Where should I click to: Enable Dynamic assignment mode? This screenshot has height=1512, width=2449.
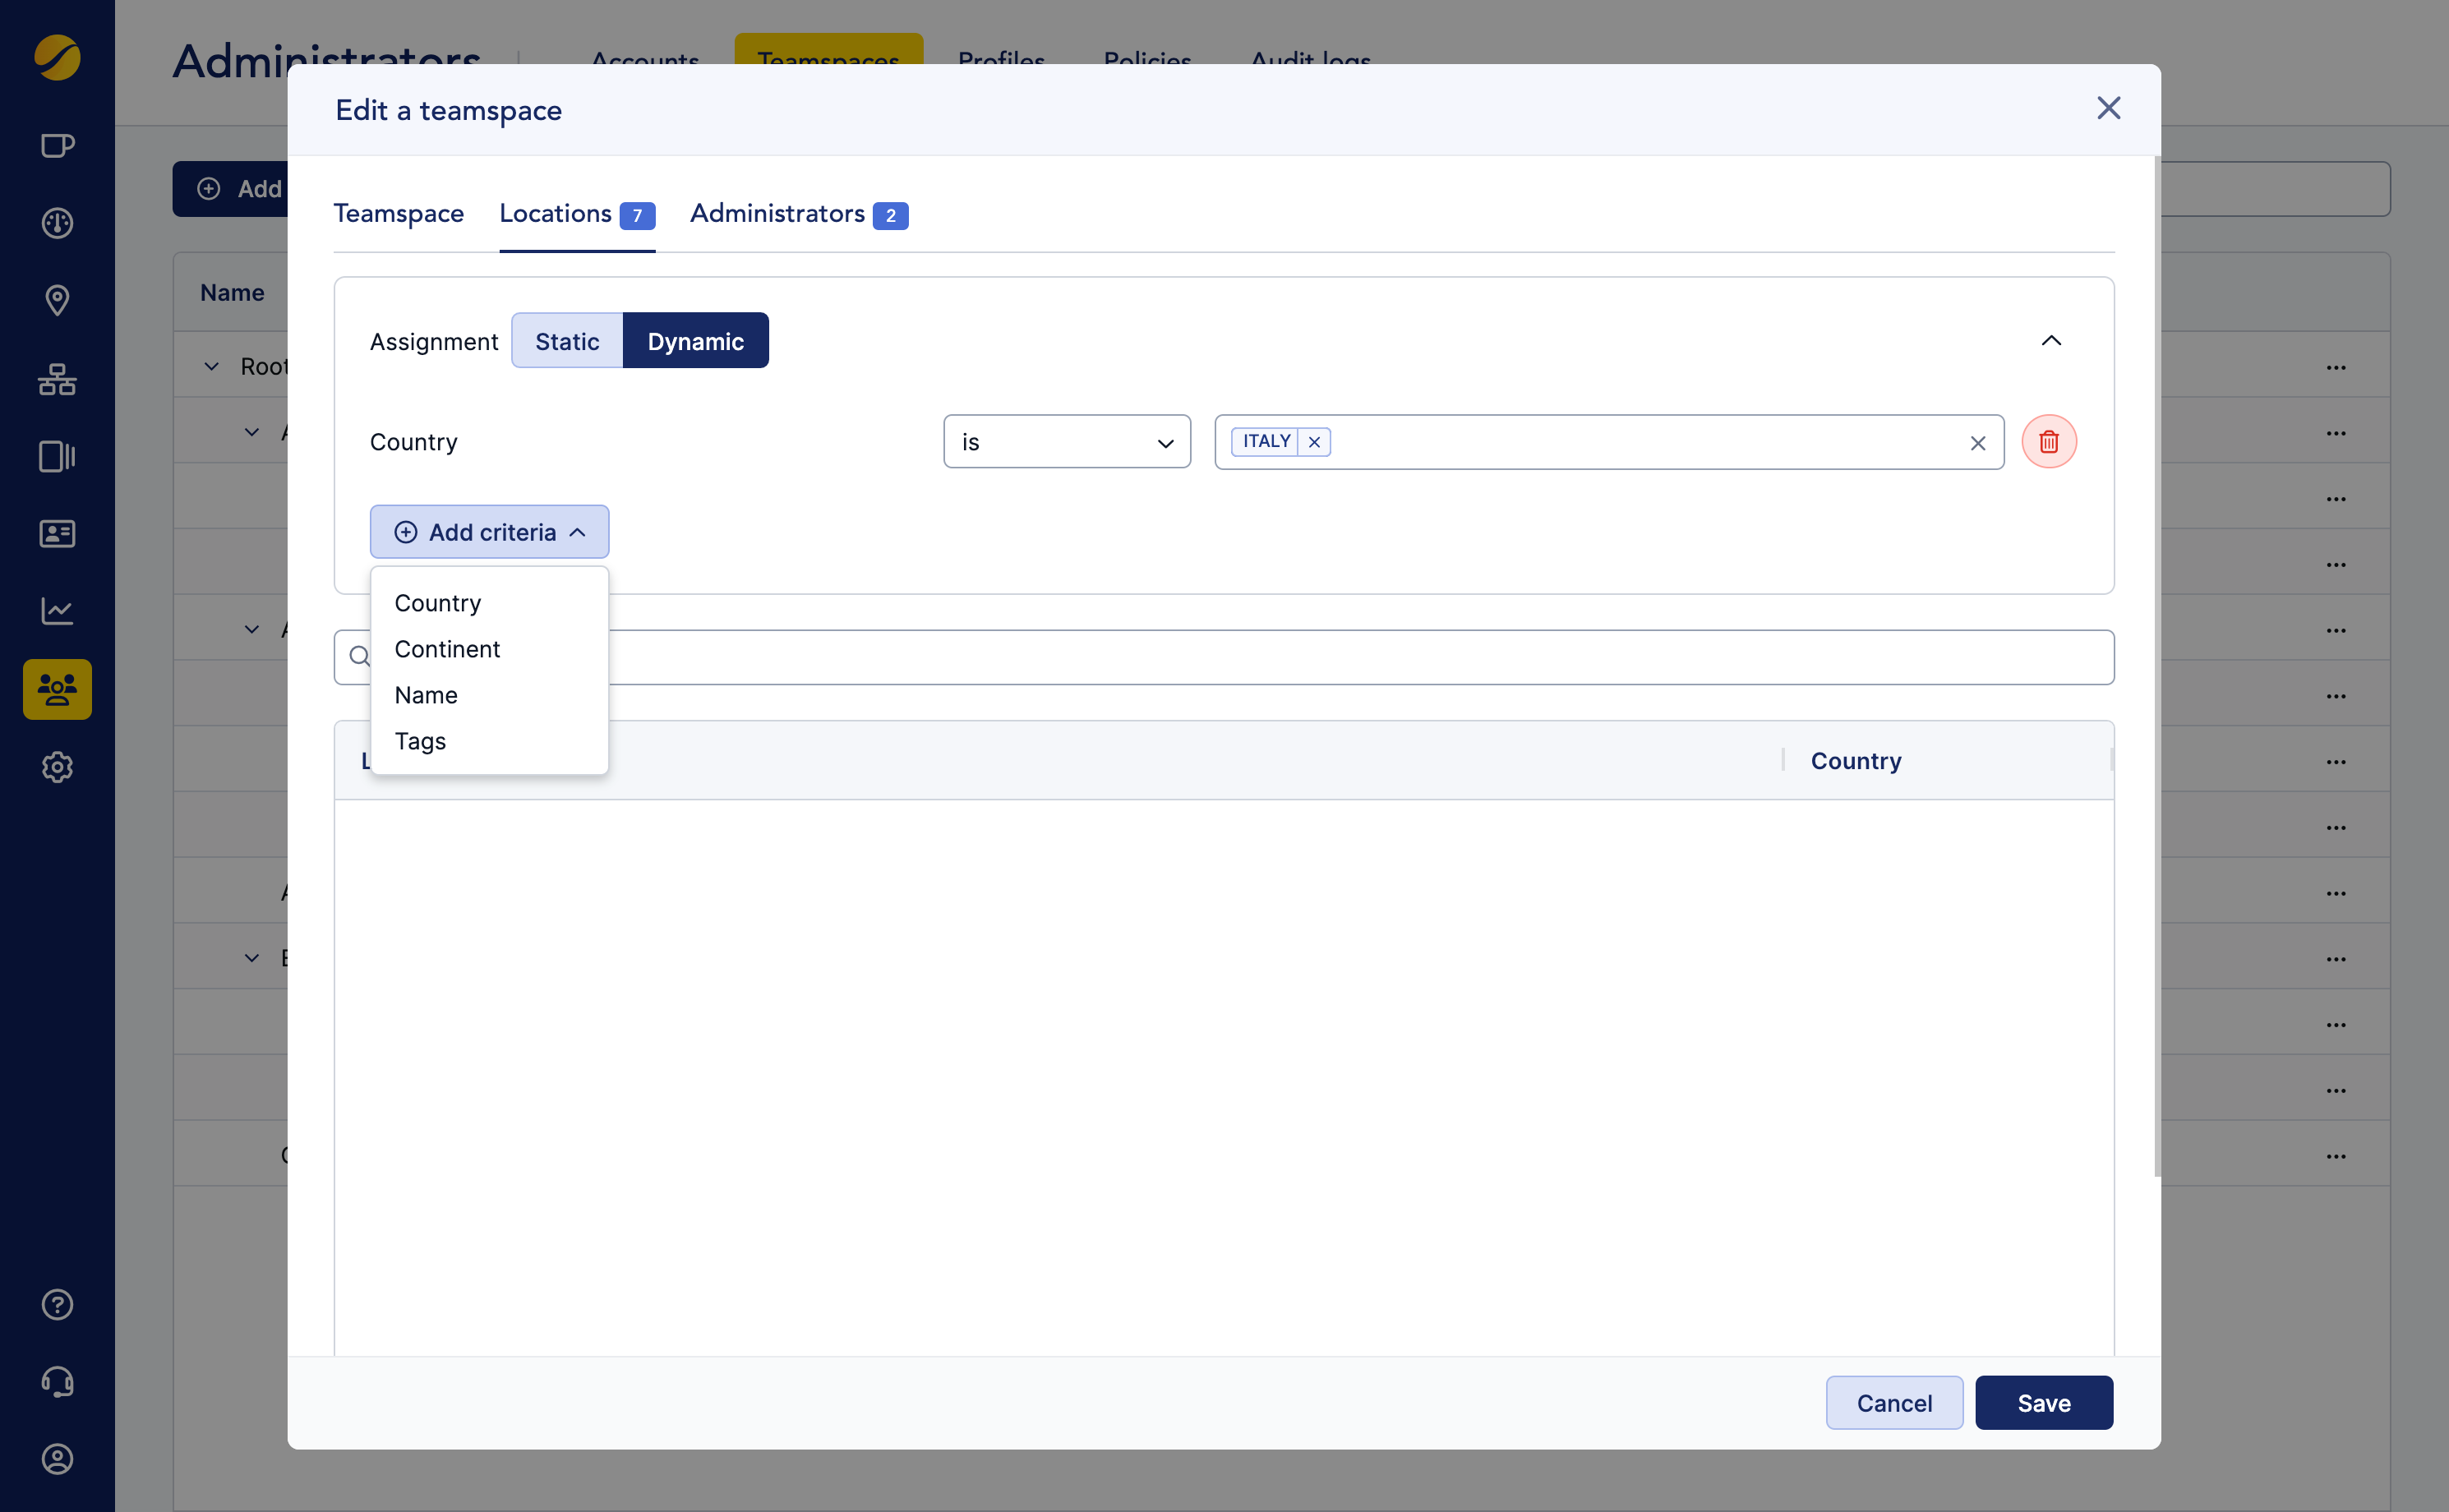pos(696,340)
